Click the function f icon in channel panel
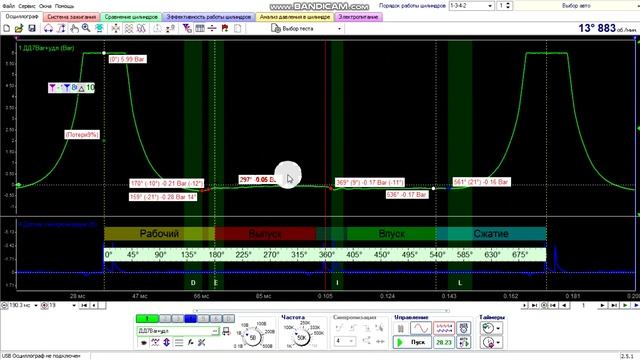The image size is (640, 360). point(190,342)
